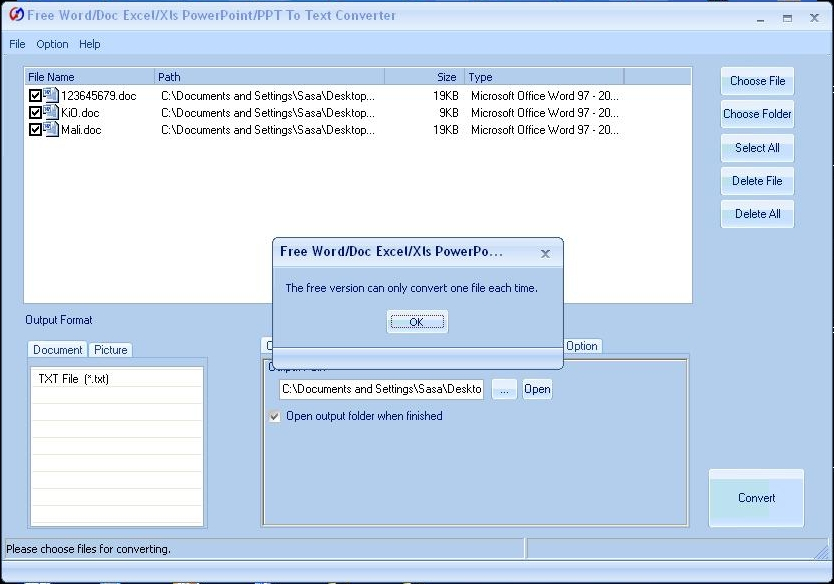Click the Mali.doc file icon
The width and height of the screenshot is (834, 584).
[x=51, y=129]
